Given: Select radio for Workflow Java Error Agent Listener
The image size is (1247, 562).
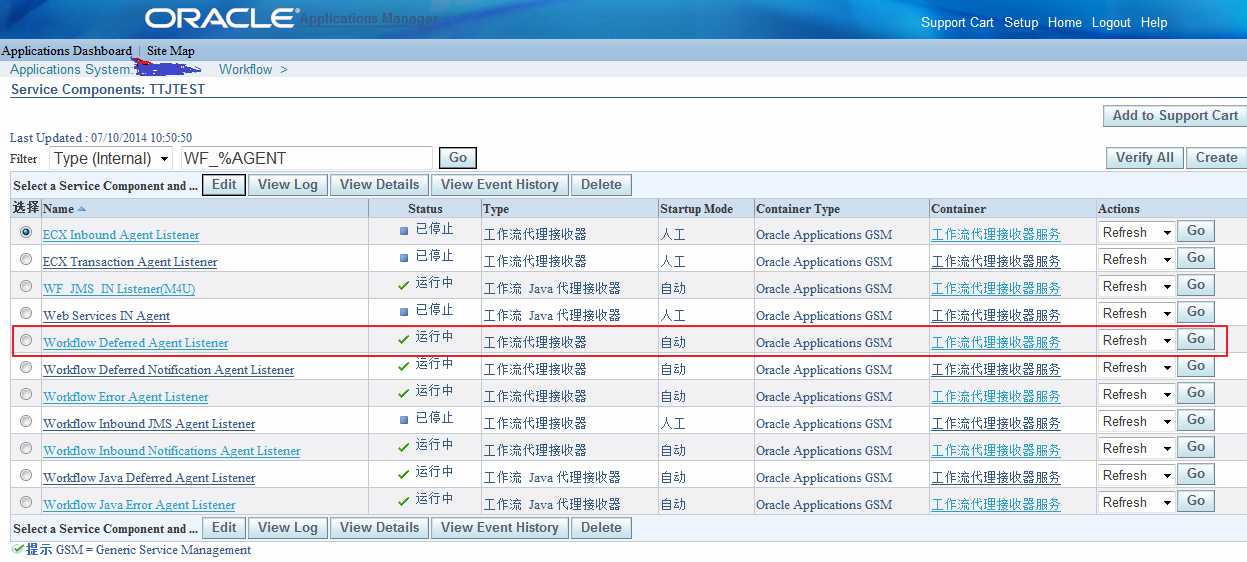Looking at the screenshot, I should (x=26, y=502).
